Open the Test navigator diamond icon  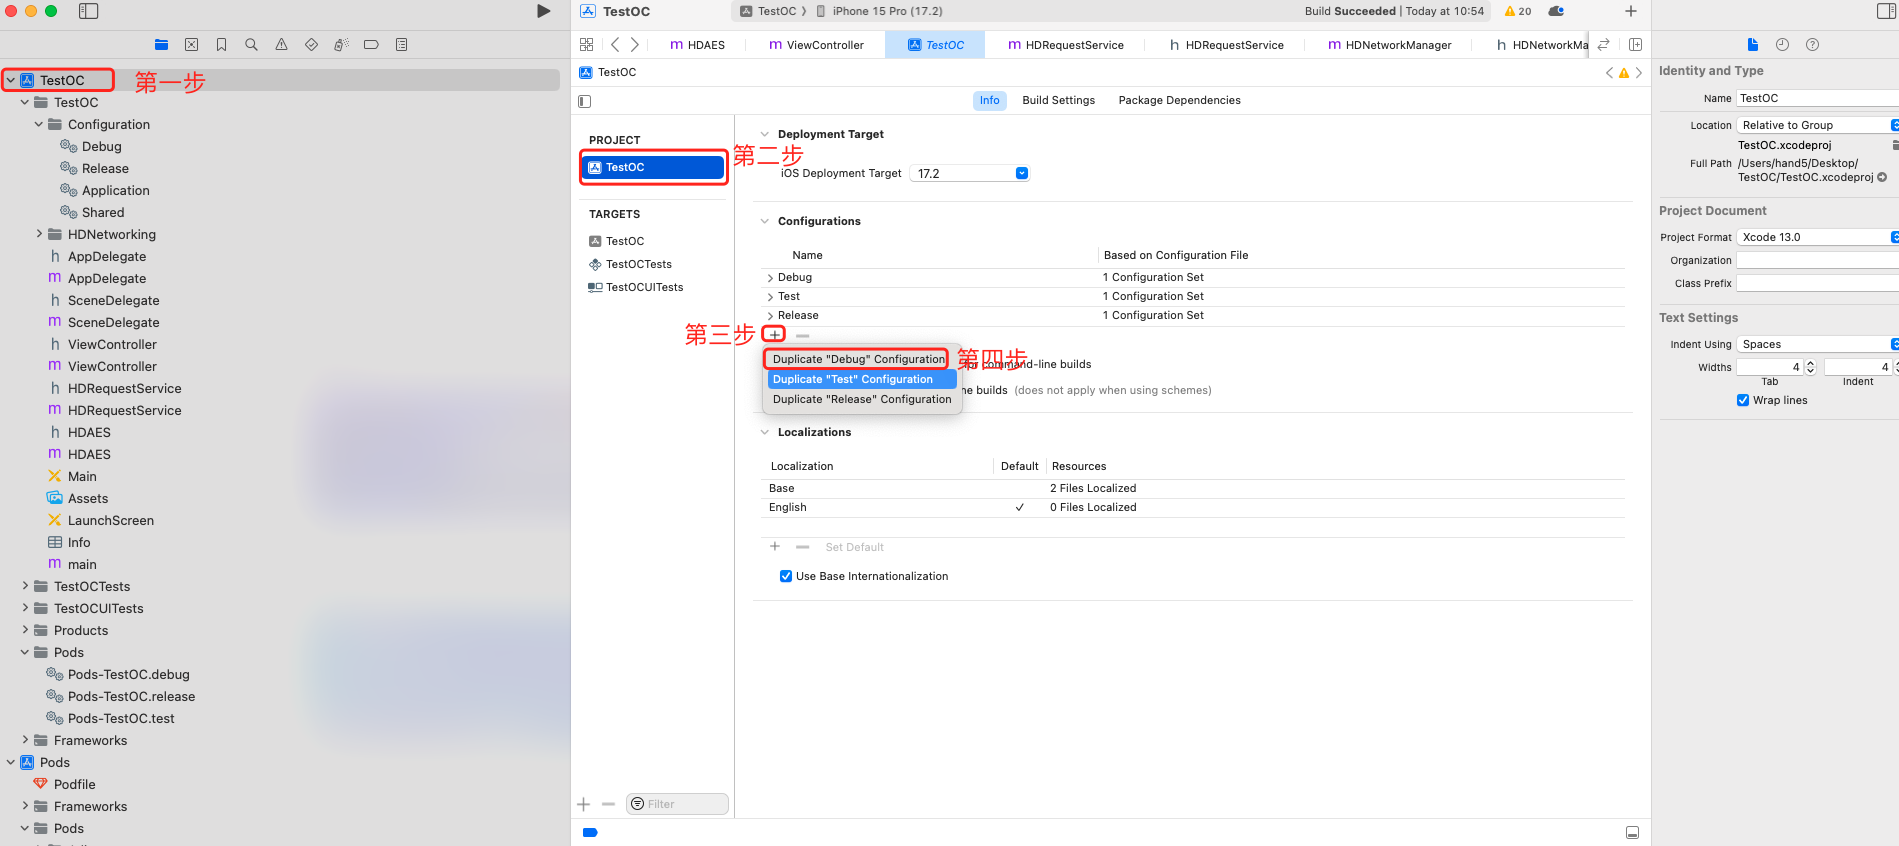pyautogui.click(x=311, y=45)
